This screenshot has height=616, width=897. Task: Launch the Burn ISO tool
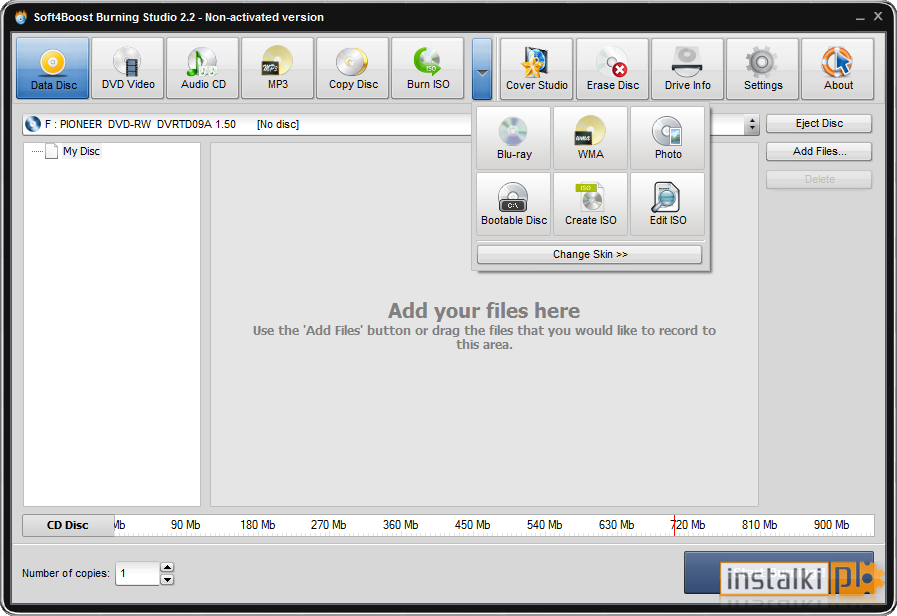pyautogui.click(x=427, y=68)
